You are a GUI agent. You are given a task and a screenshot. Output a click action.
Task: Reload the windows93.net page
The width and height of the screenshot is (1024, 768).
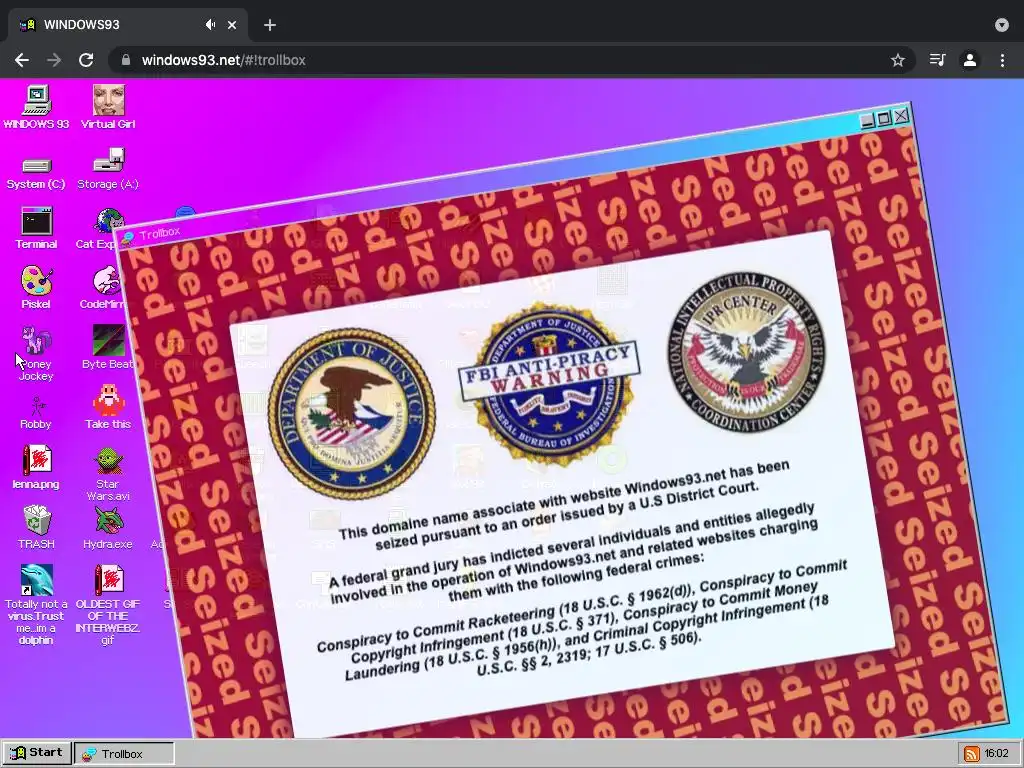(86, 60)
